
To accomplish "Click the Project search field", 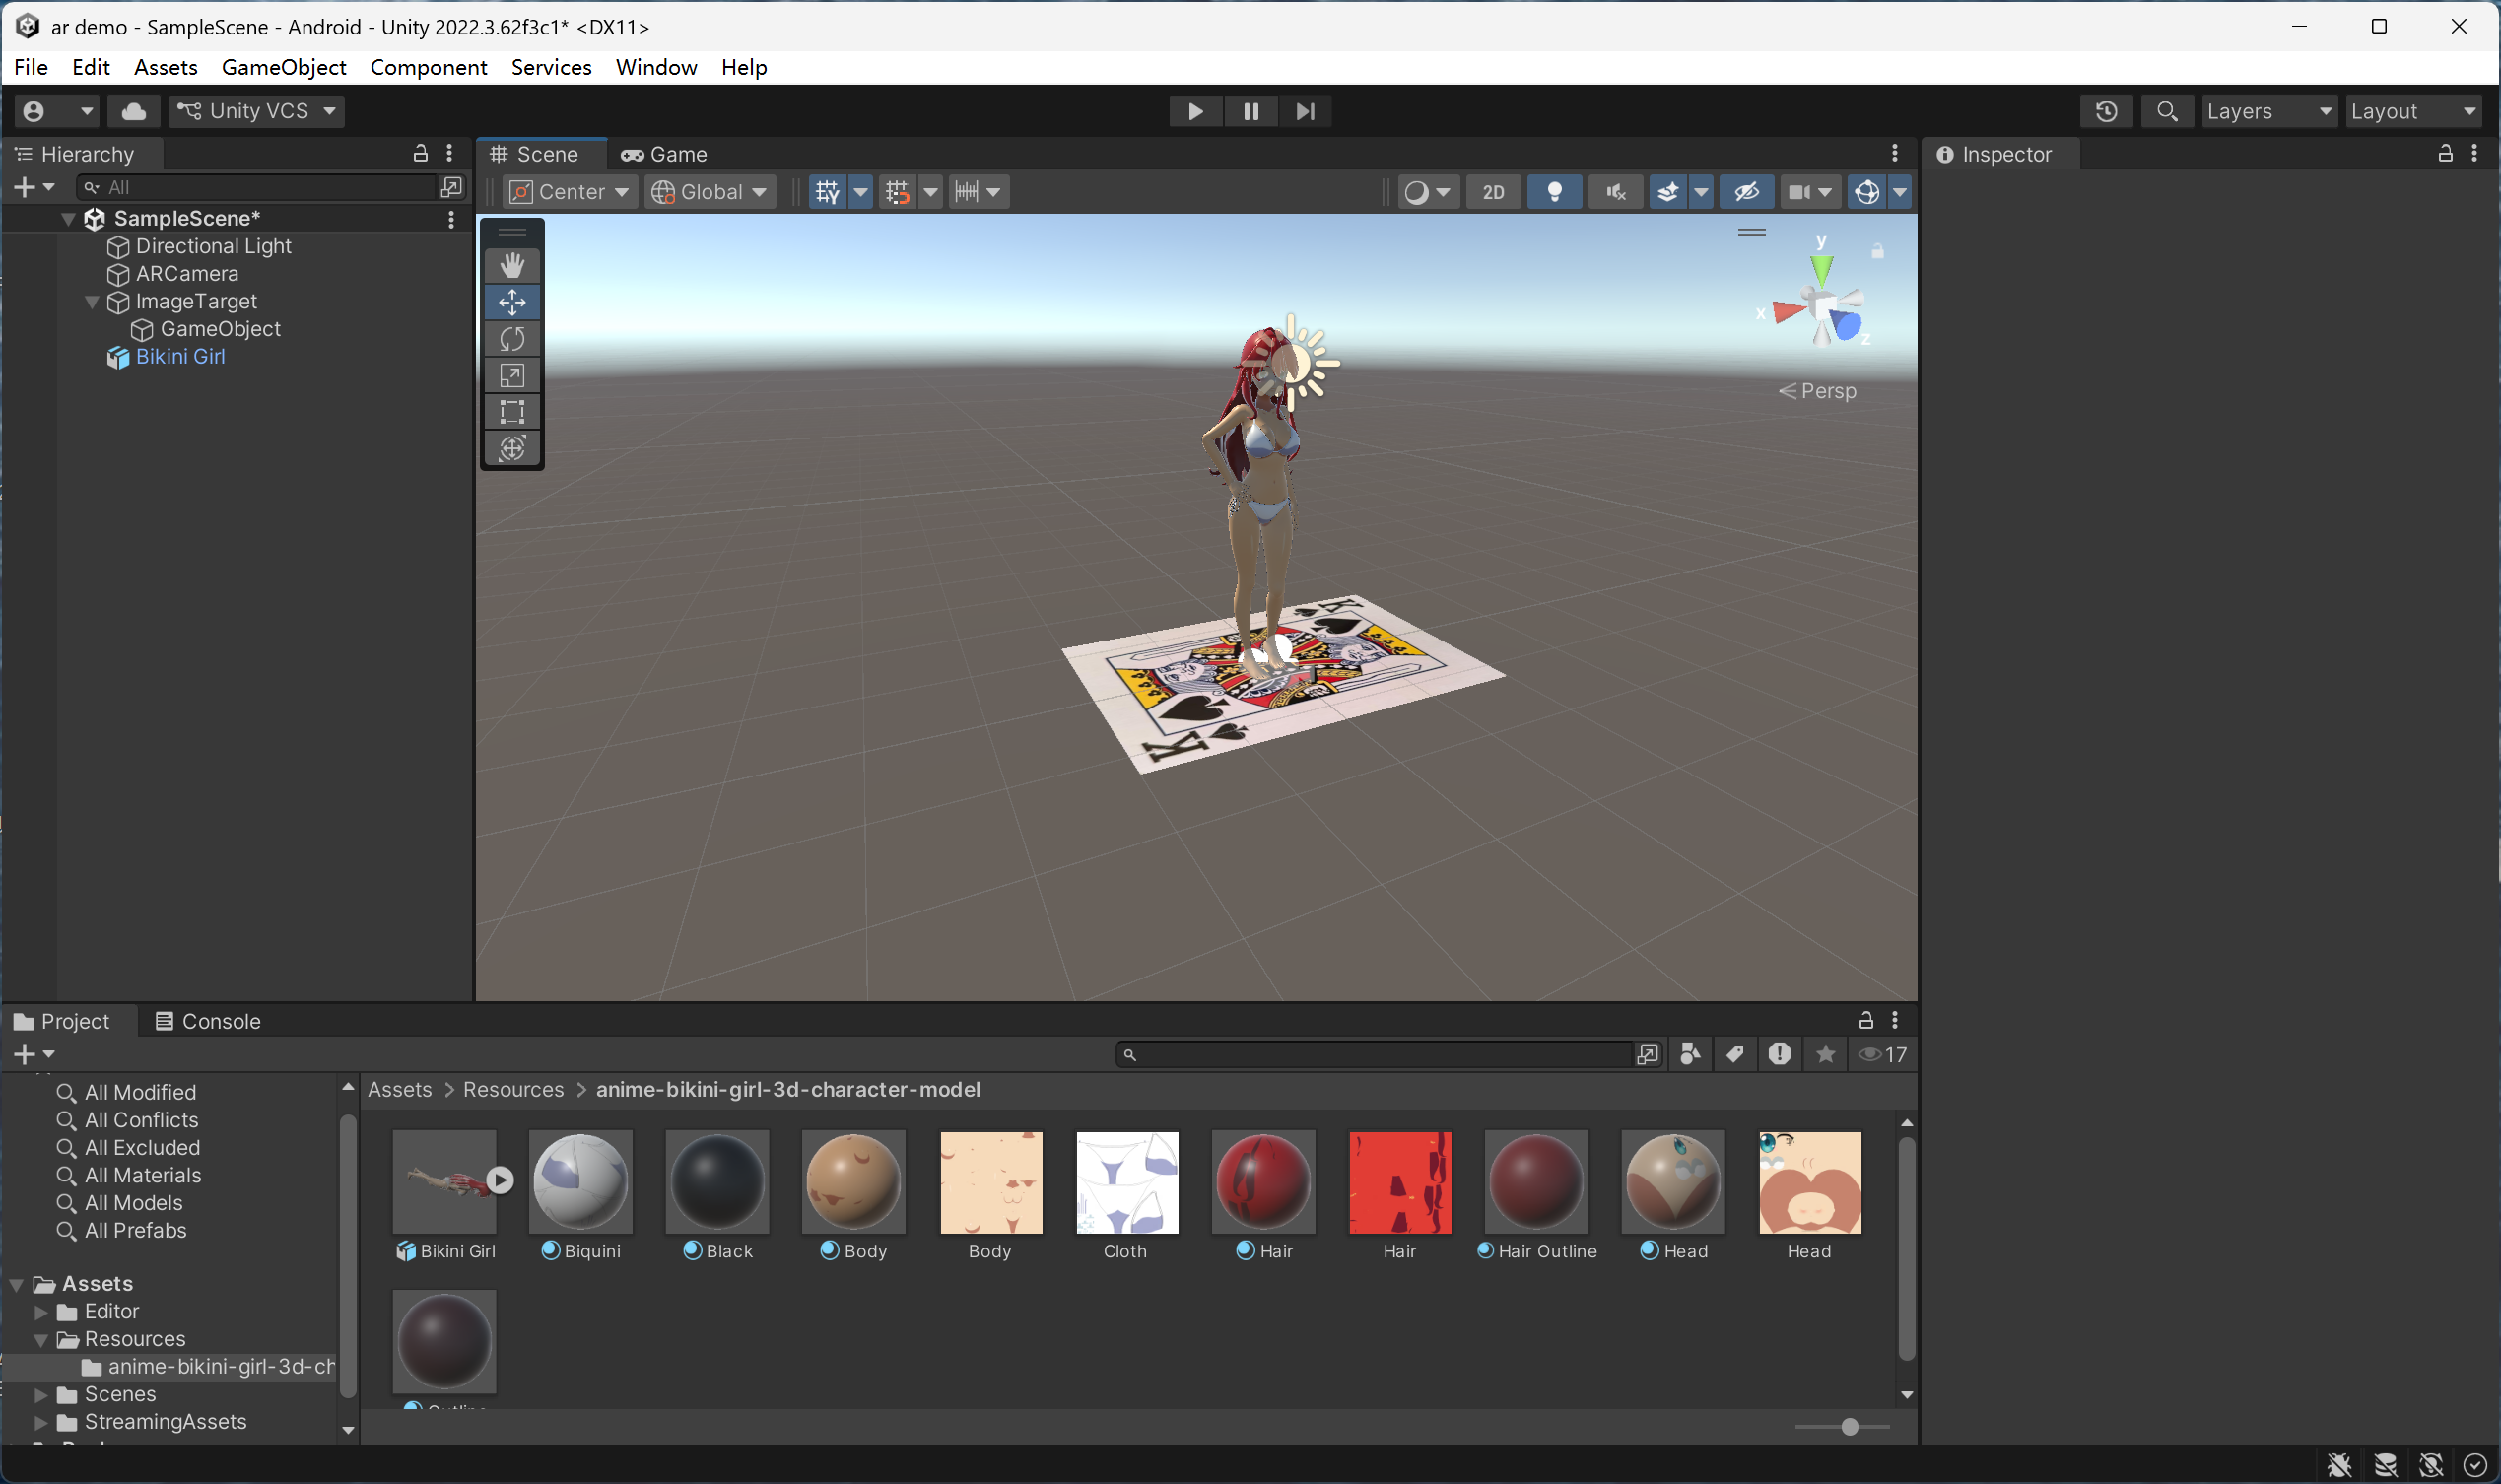I will pos(1380,1054).
